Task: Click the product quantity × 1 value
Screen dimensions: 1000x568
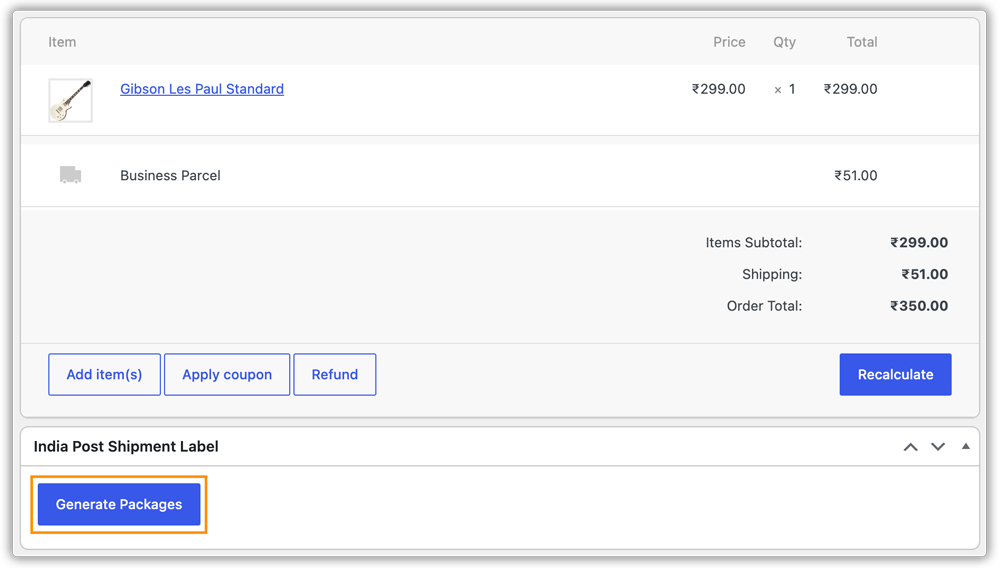Action: coord(784,89)
